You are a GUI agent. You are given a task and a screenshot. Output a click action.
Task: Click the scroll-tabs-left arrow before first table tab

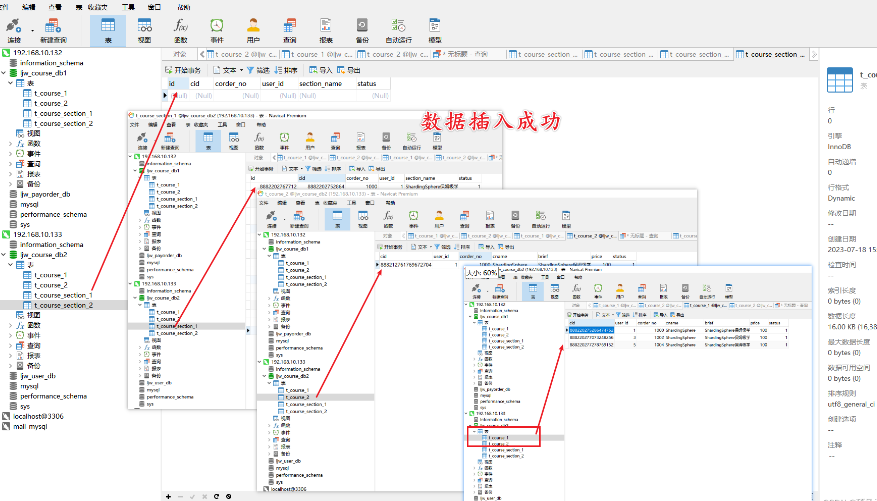[202, 55]
